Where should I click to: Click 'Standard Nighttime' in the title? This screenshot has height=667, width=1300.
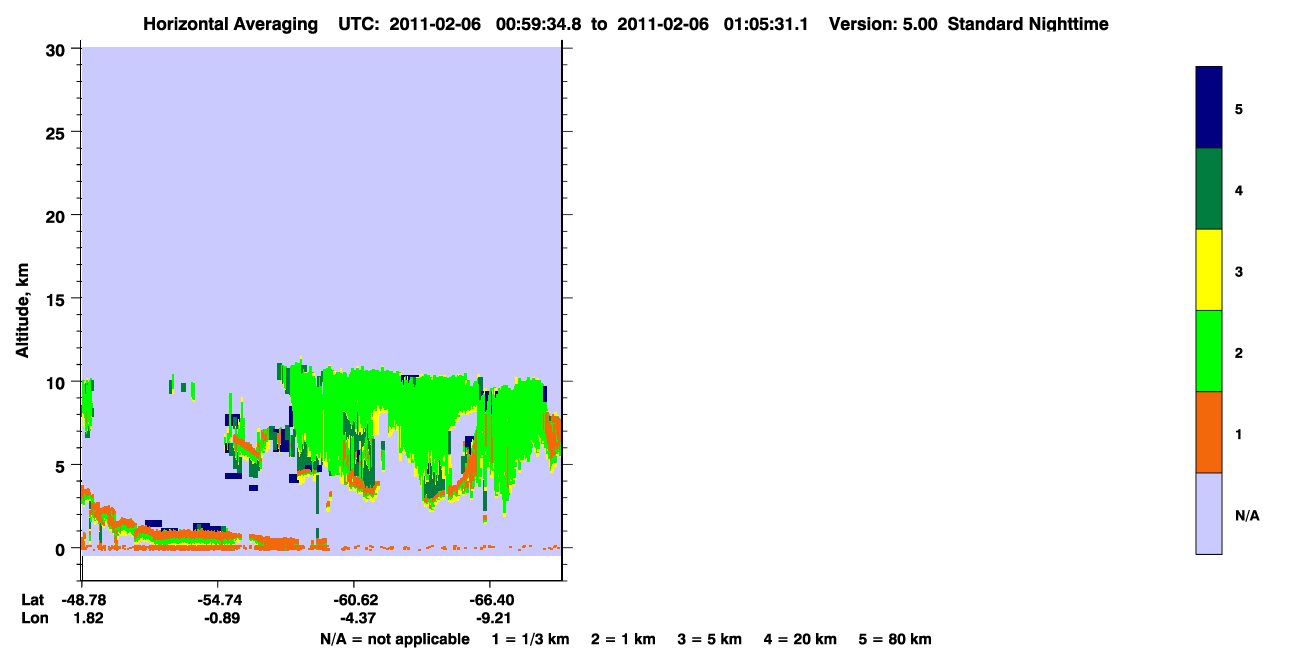[1028, 24]
